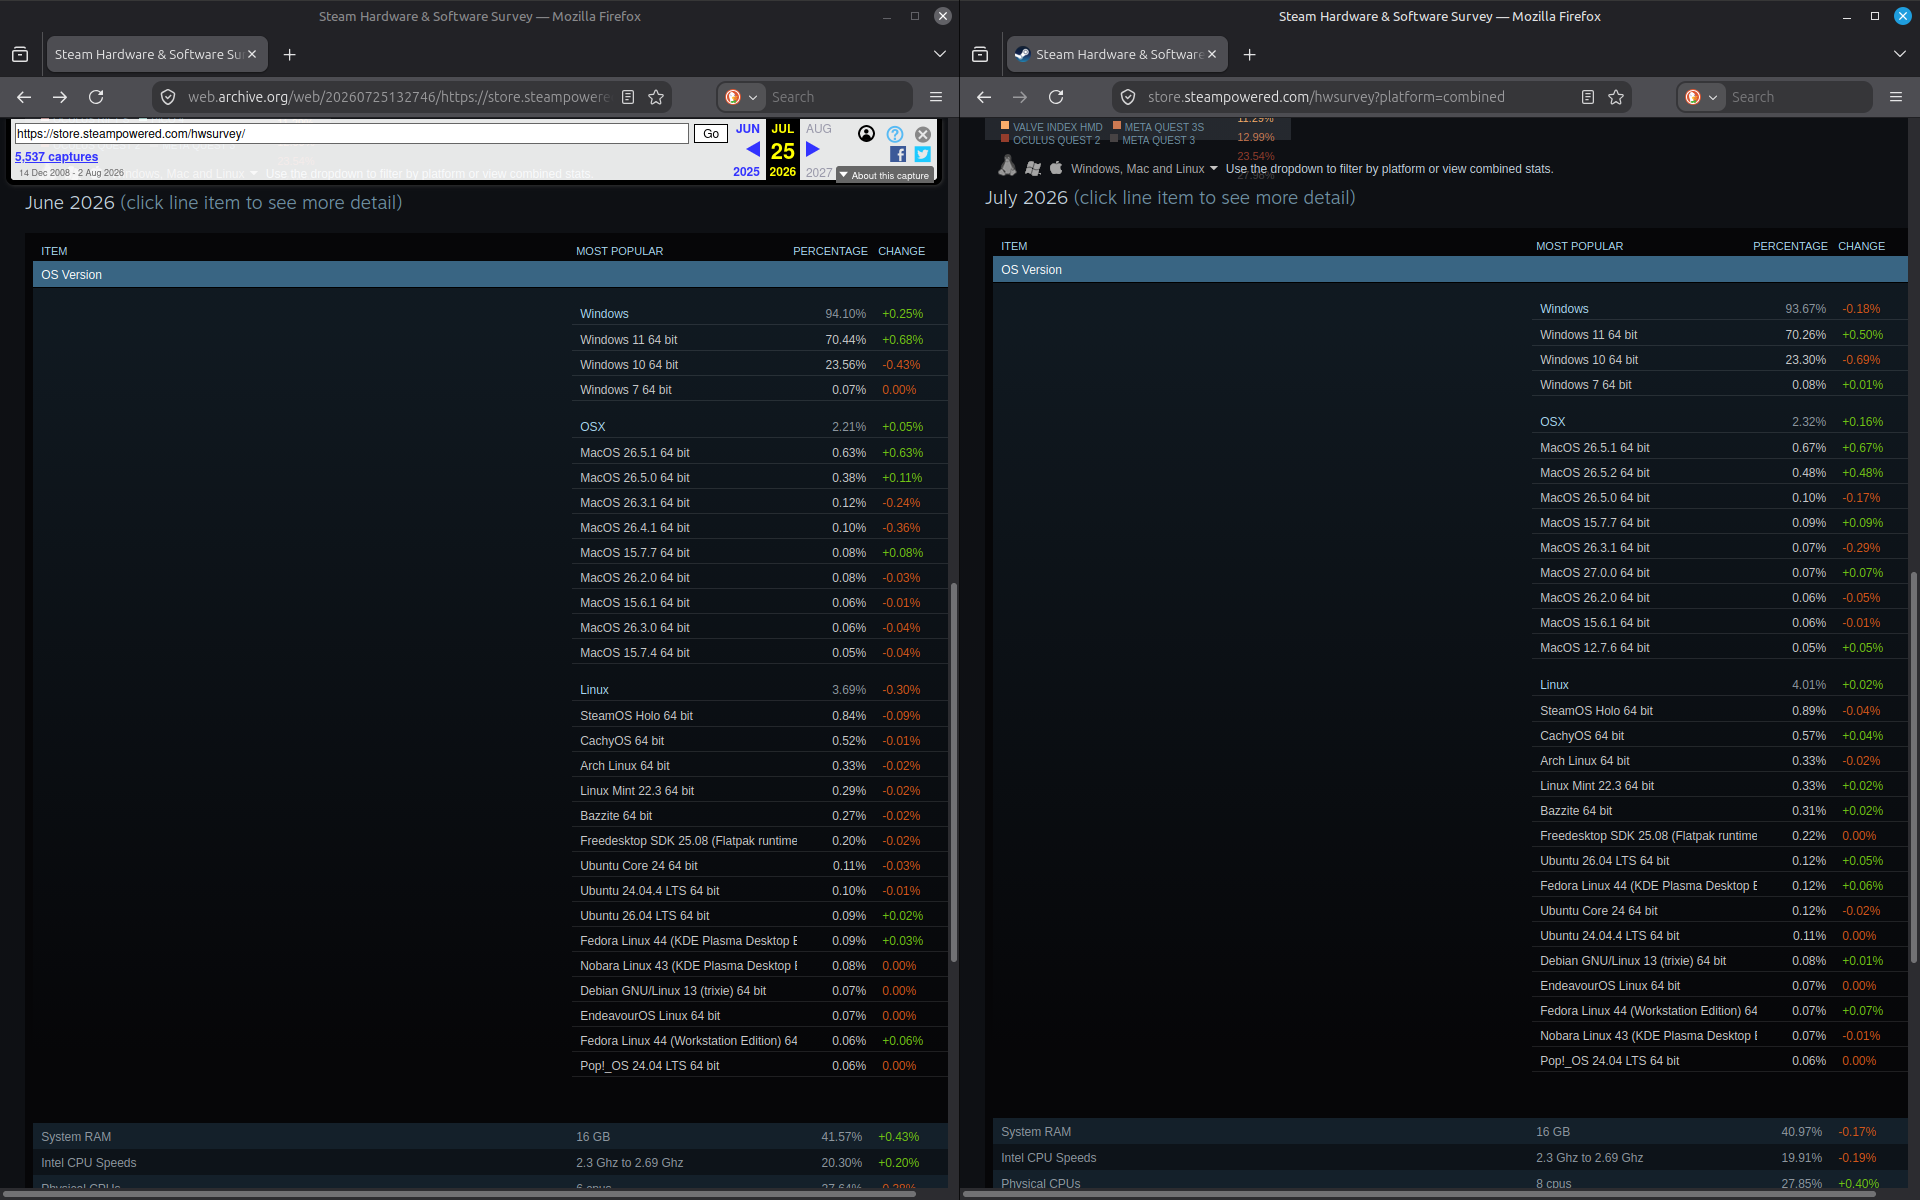The image size is (1920, 1200).
Task: Share the capture on Facebook
Action: (x=898, y=154)
